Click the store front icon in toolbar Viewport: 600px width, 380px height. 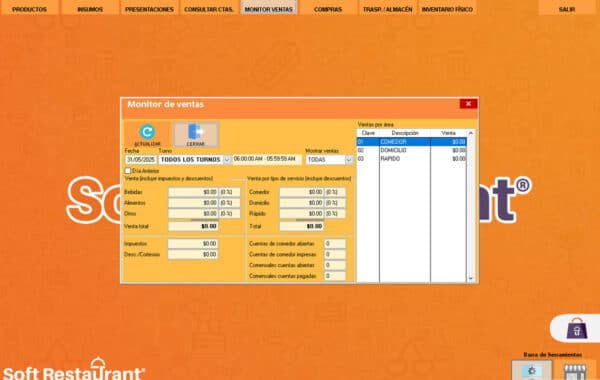tap(574, 371)
